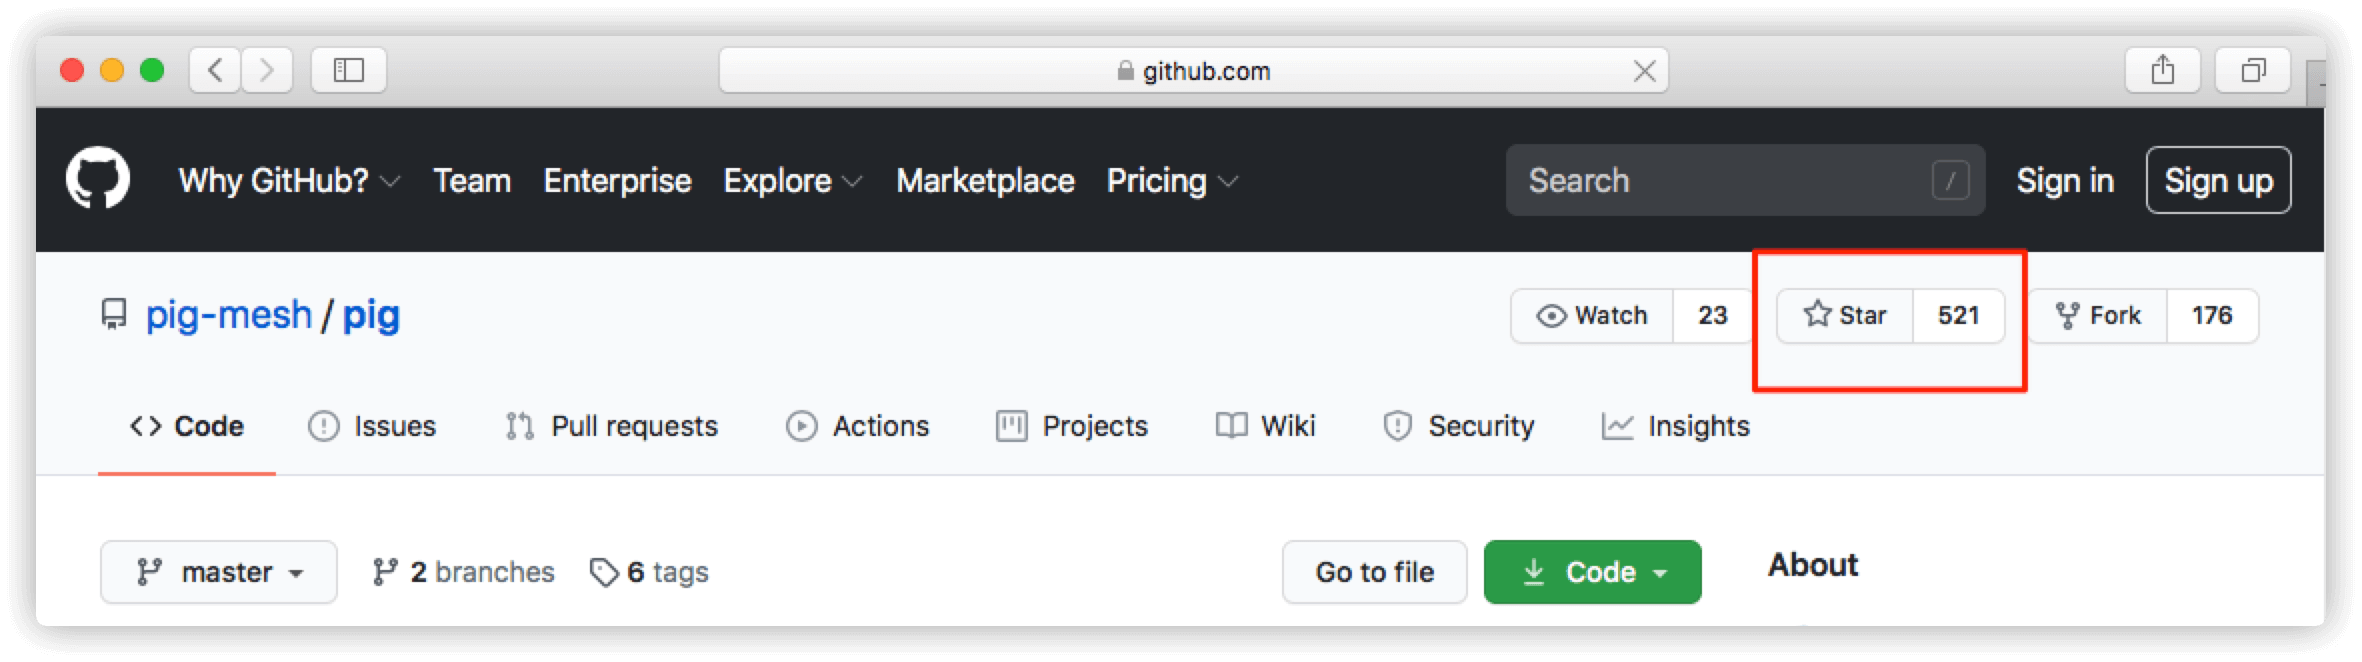
Task: Click Safari's sidebar toggle icon
Action: (348, 70)
